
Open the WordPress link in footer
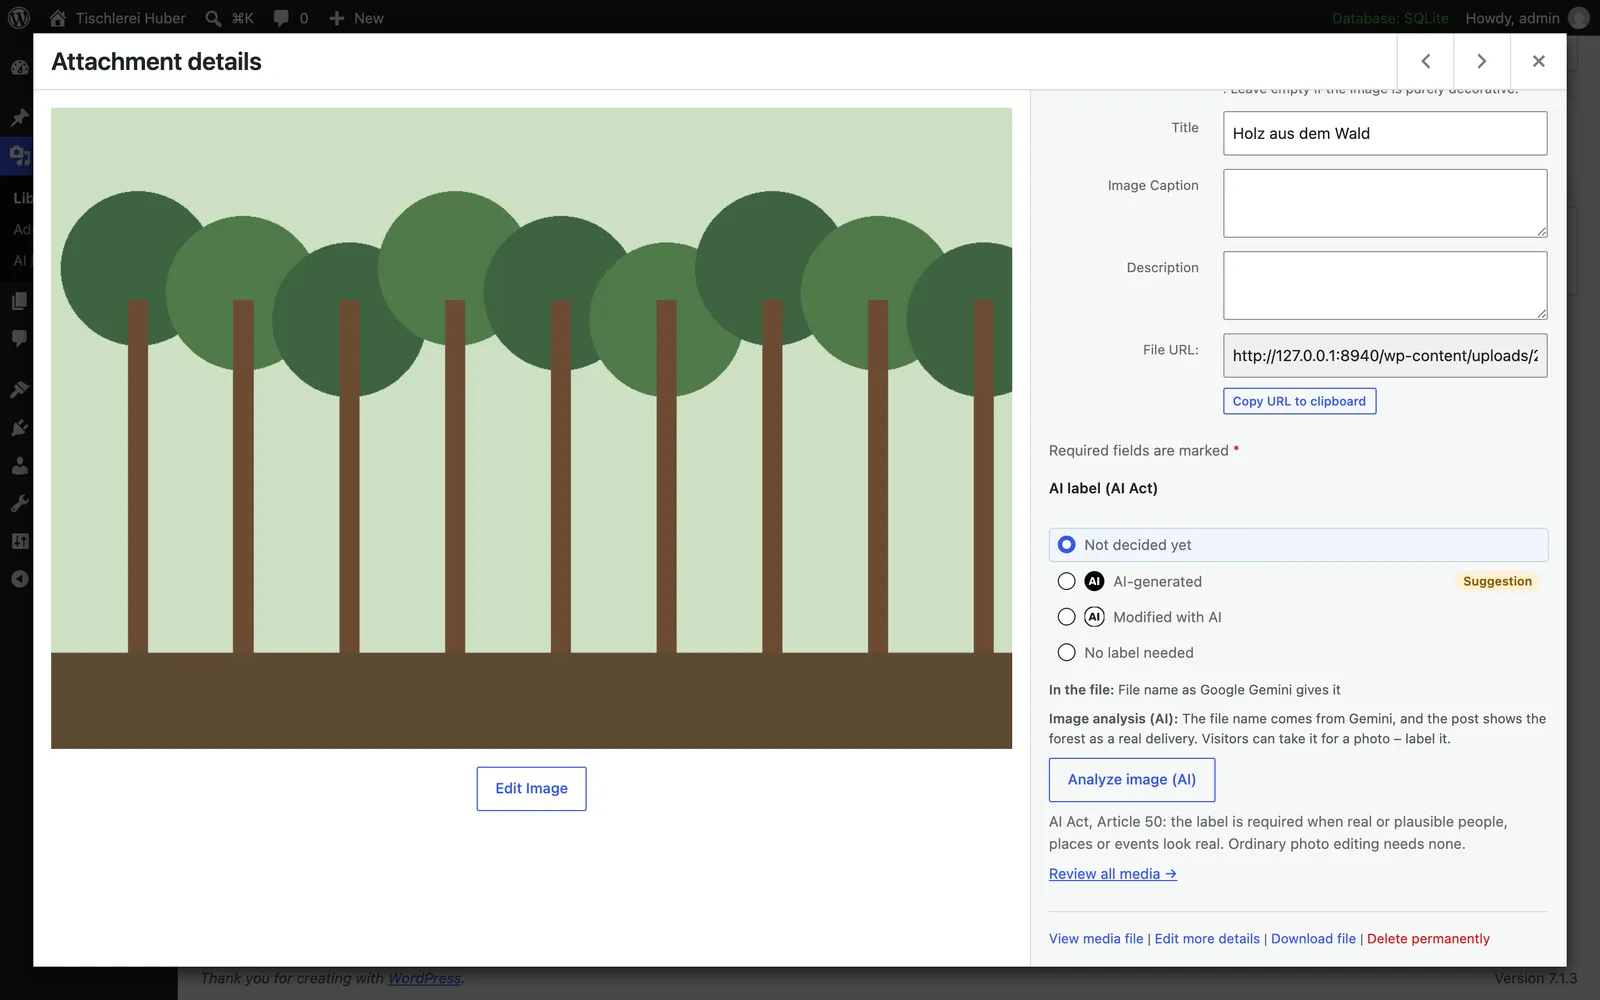[x=424, y=978]
